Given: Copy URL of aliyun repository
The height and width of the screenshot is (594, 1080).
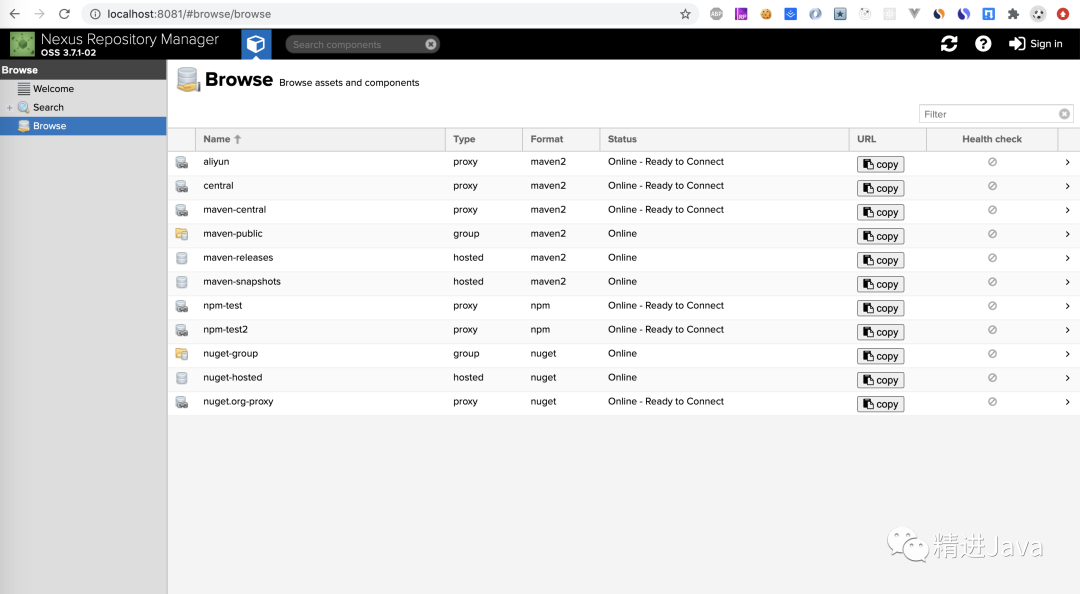Looking at the screenshot, I should pos(880,165).
